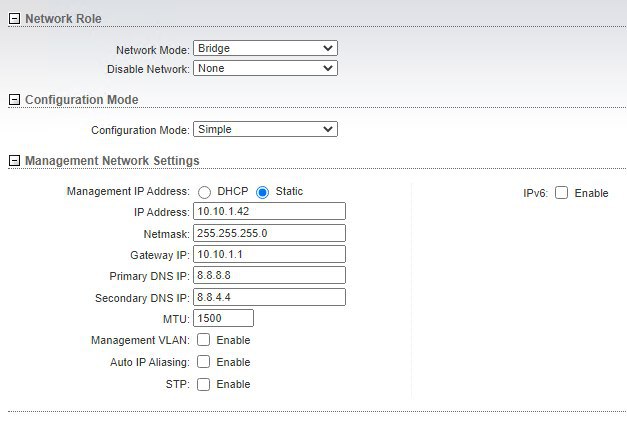Open the Network Mode dropdown
The image size is (627, 428).
pos(266,48)
